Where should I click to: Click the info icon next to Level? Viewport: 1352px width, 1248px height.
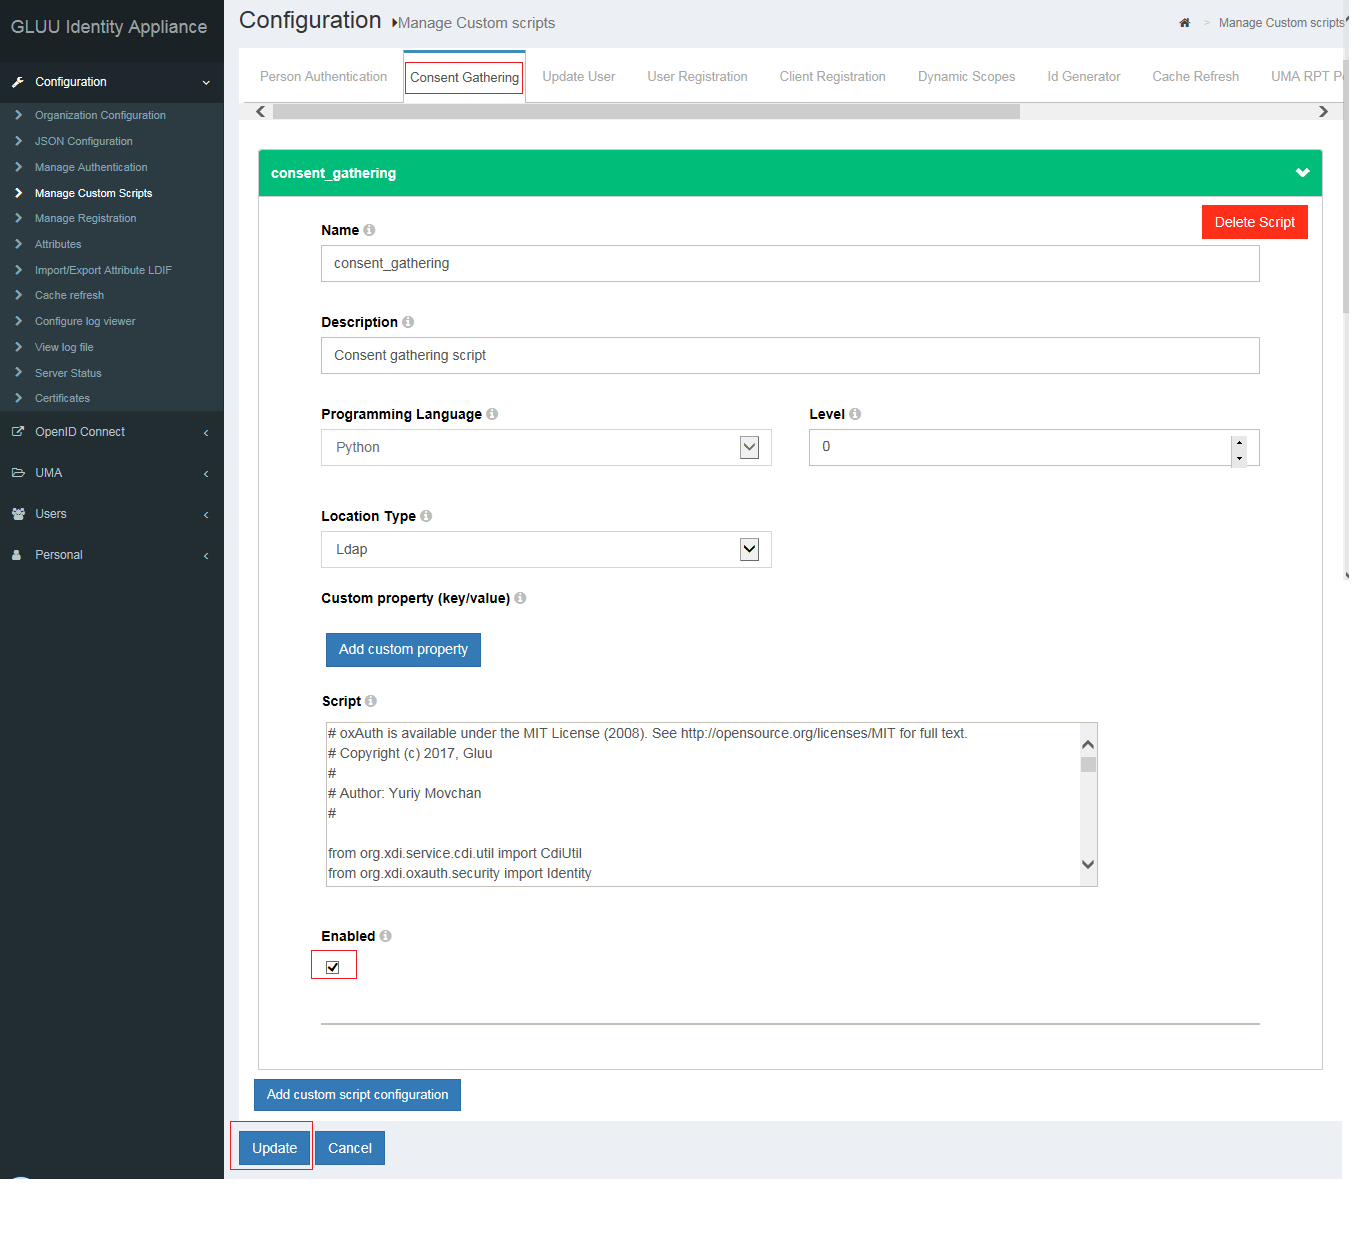point(855,414)
